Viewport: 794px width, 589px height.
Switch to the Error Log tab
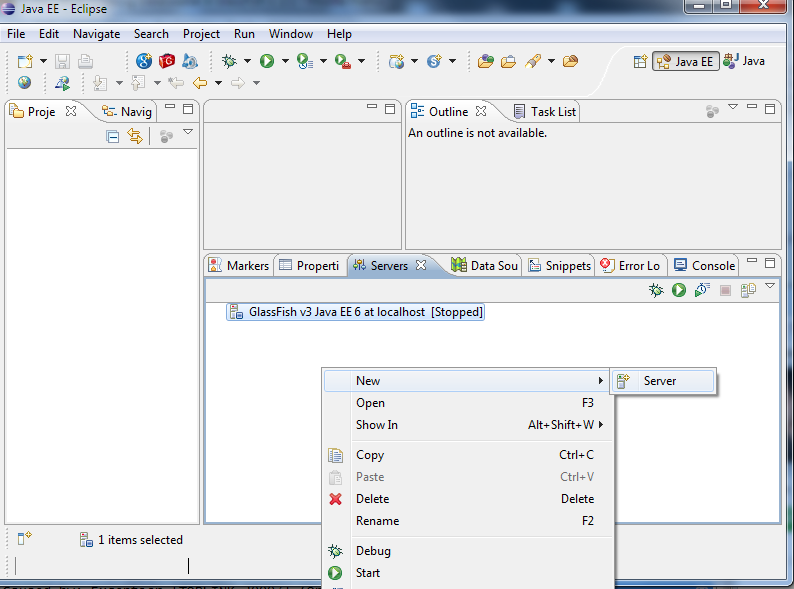coord(630,265)
